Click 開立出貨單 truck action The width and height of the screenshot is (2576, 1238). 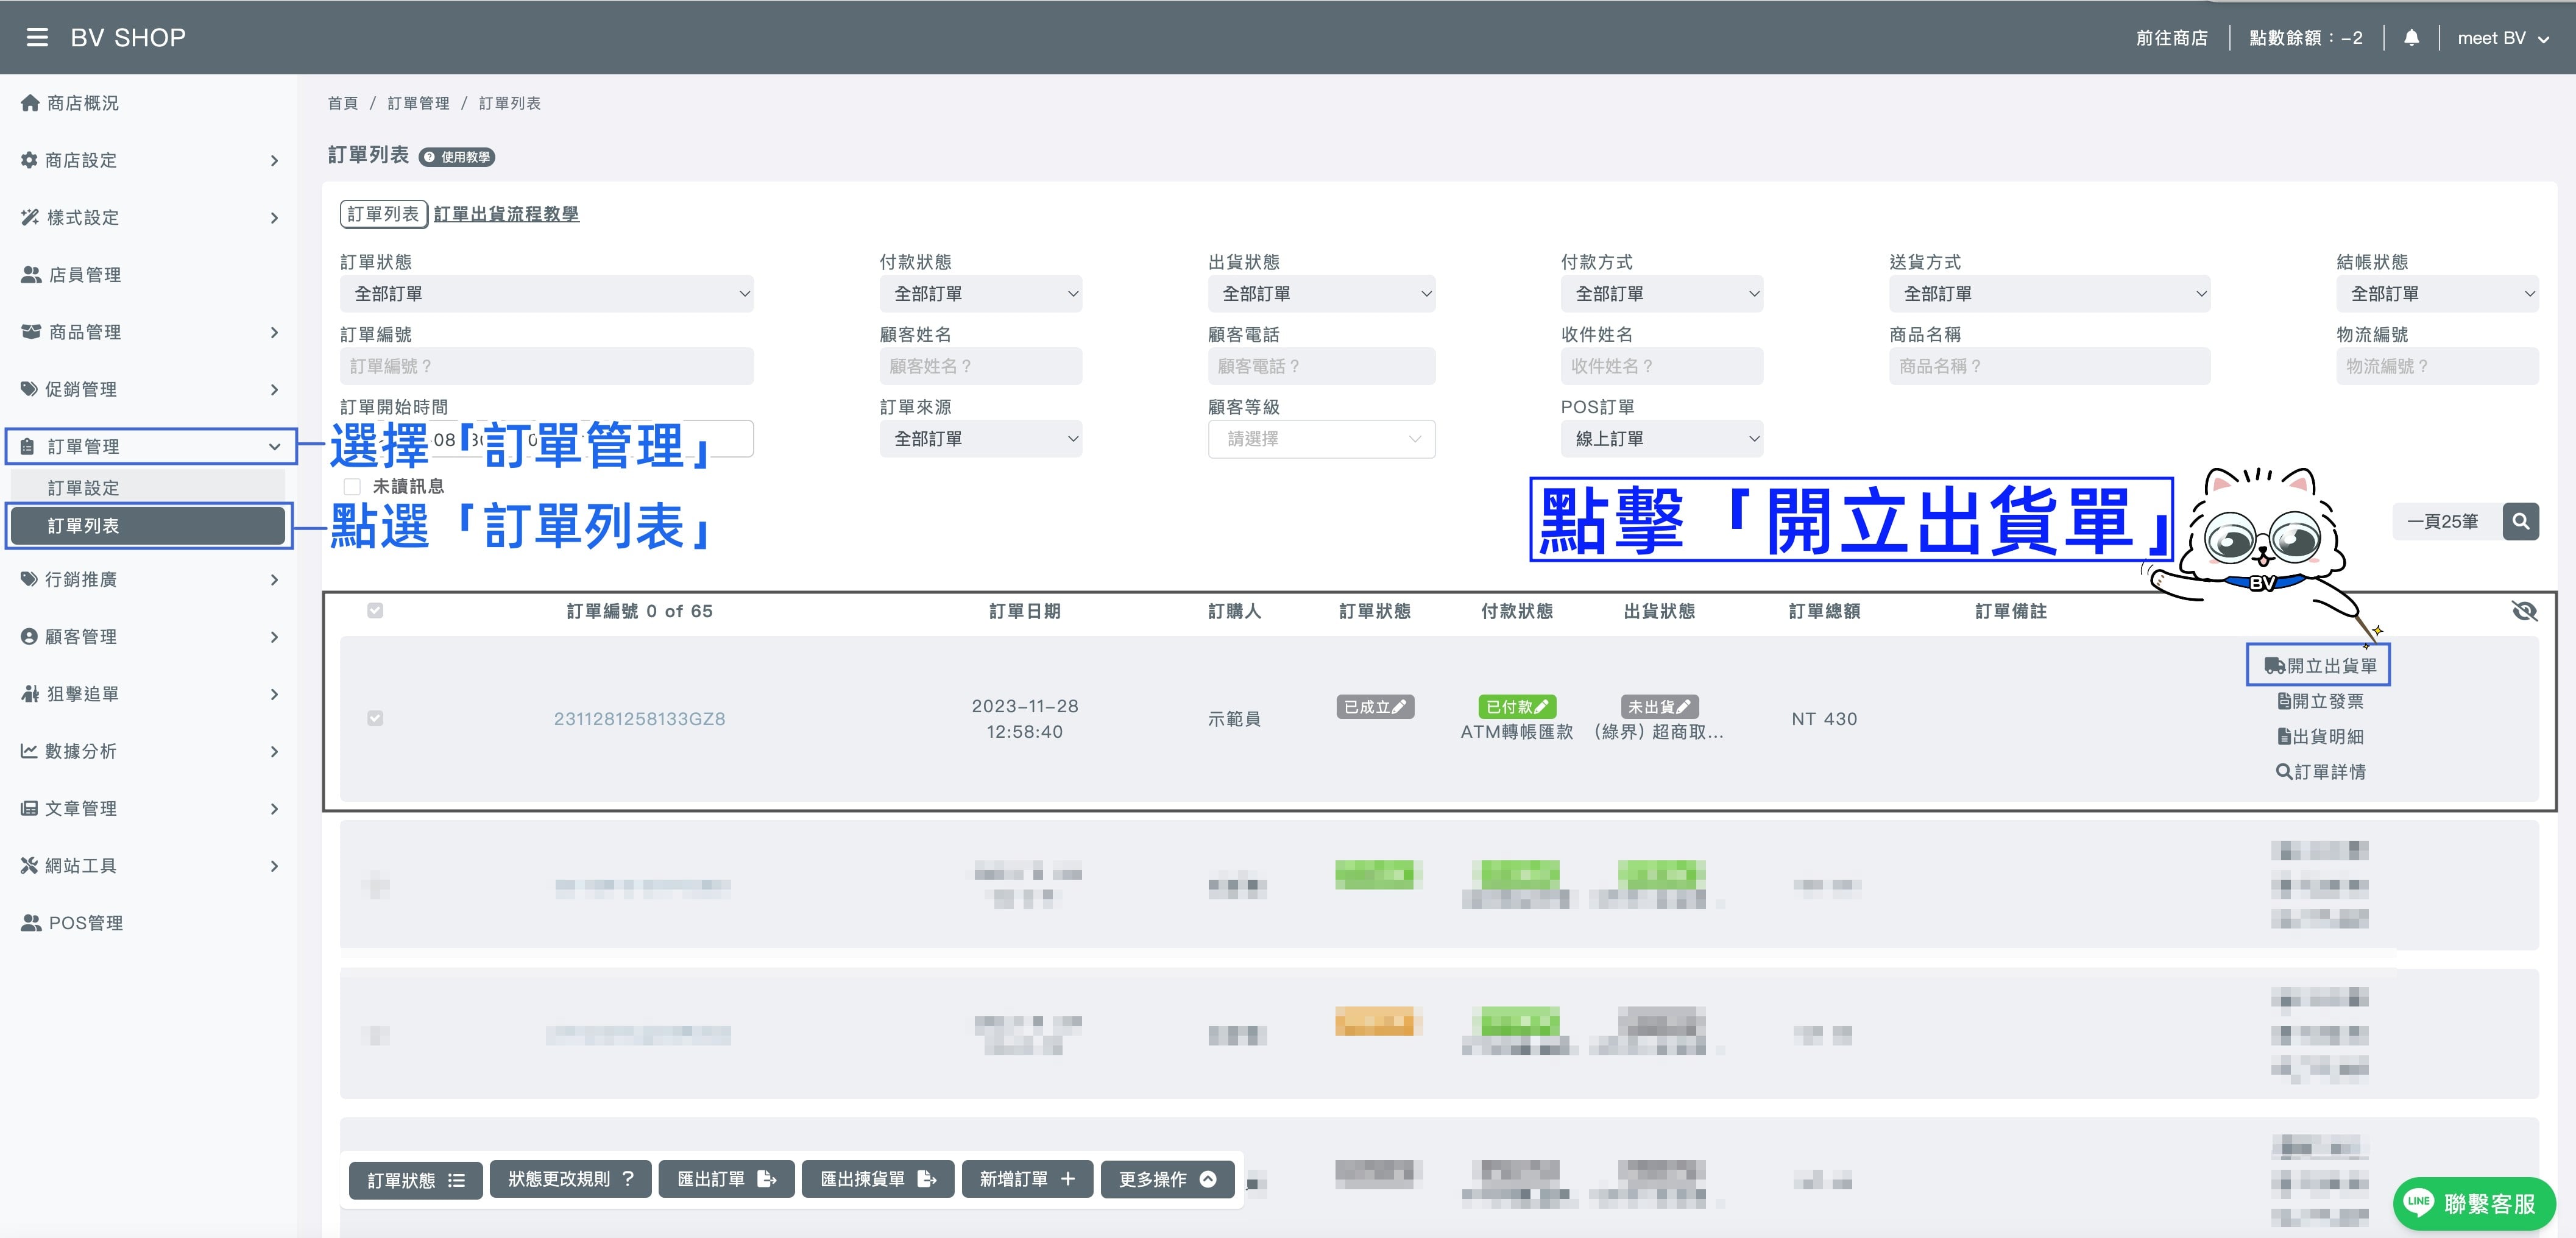pyautogui.click(x=2319, y=666)
